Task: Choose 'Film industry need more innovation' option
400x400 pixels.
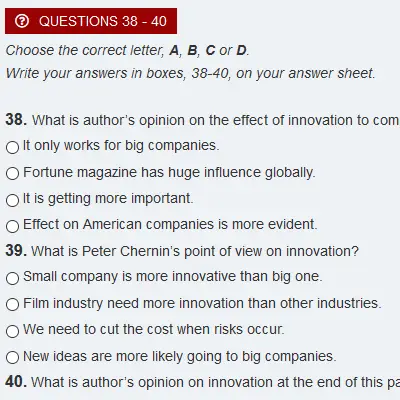Action: click(x=12, y=304)
